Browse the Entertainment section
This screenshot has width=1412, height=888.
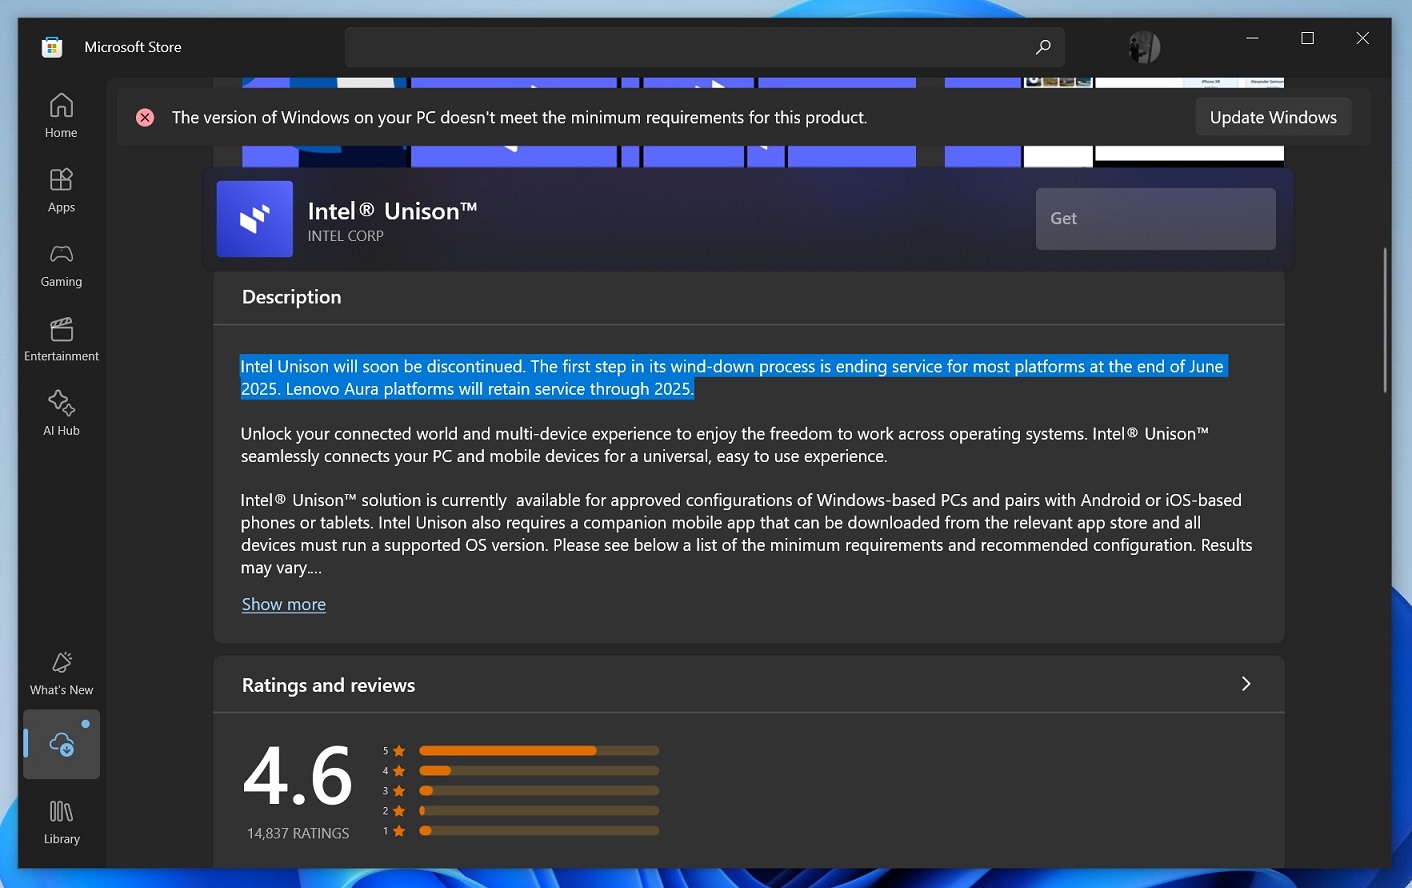(x=60, y=338)
